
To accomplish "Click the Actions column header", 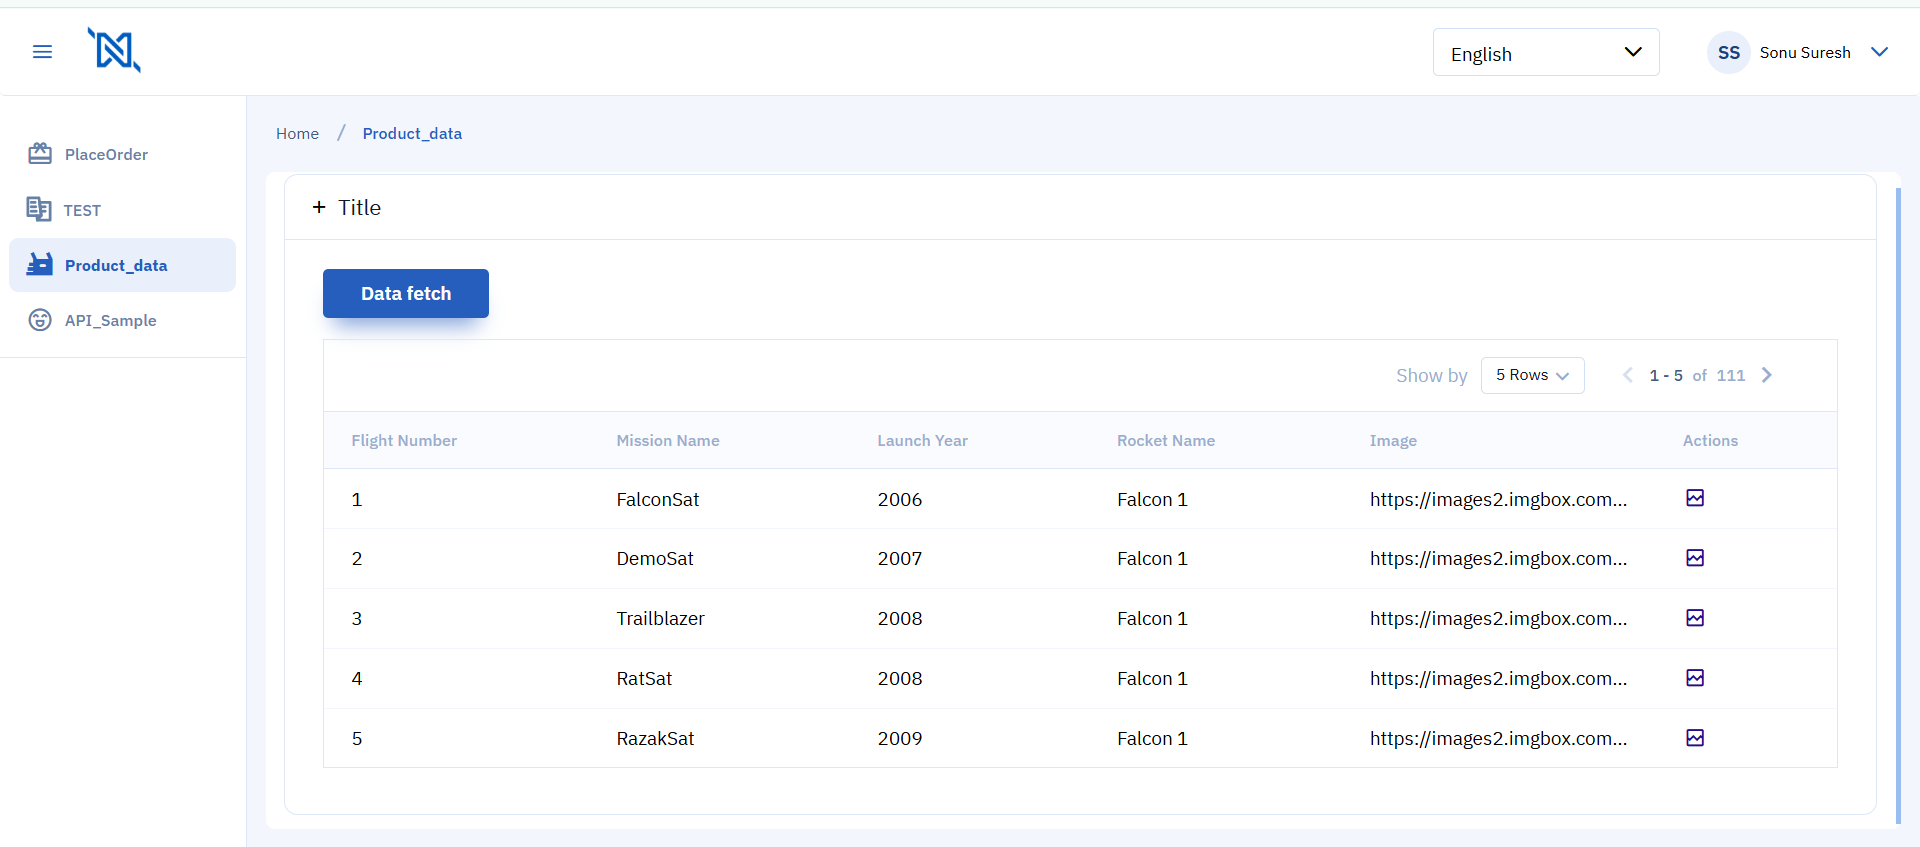I will pyautogui.click(x=1710, y=440).
